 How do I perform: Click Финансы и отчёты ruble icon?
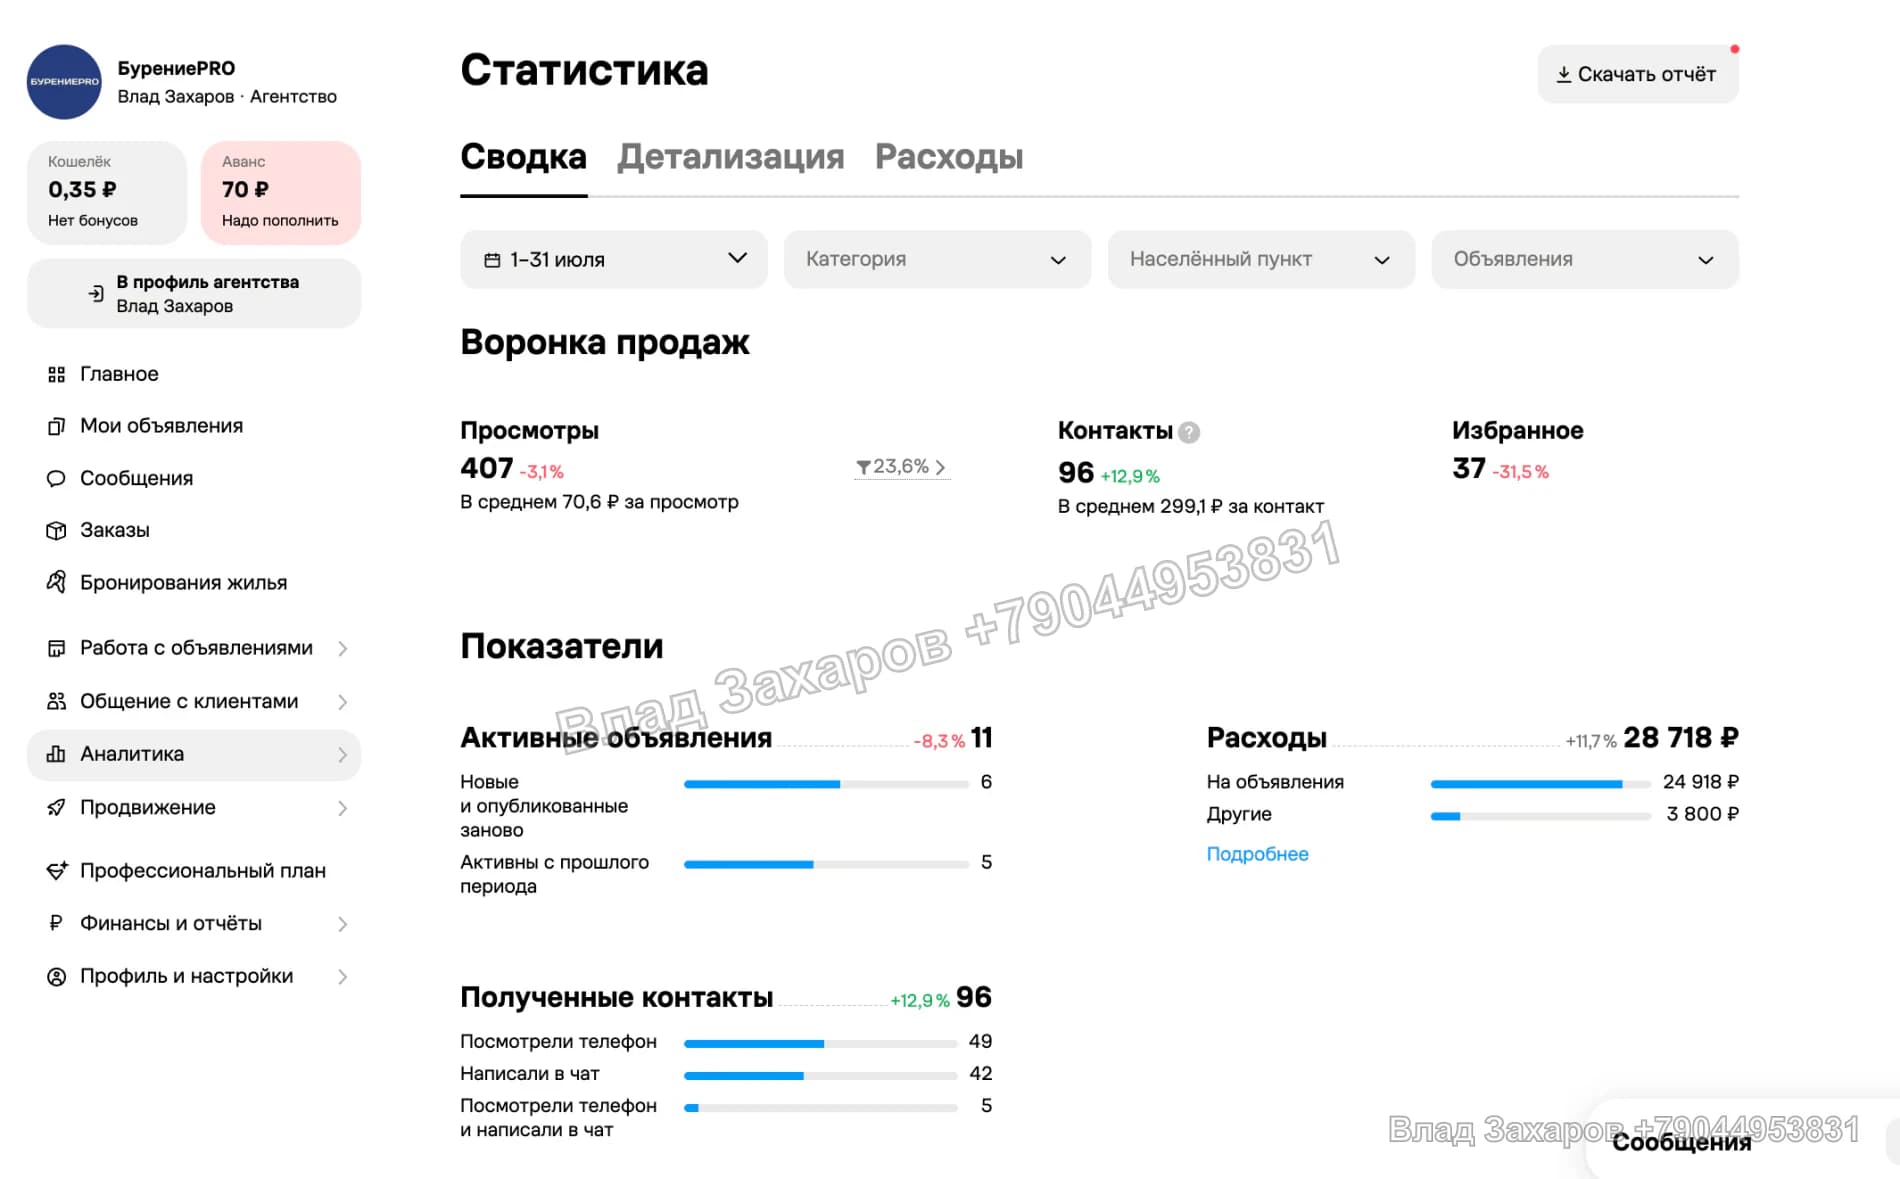click(x=56, y=923)
